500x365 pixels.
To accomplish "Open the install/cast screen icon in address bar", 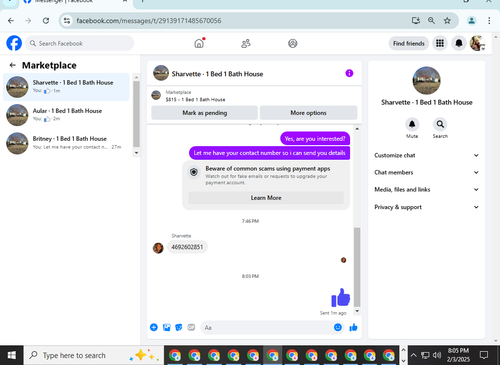I will [x=416, y=21].
